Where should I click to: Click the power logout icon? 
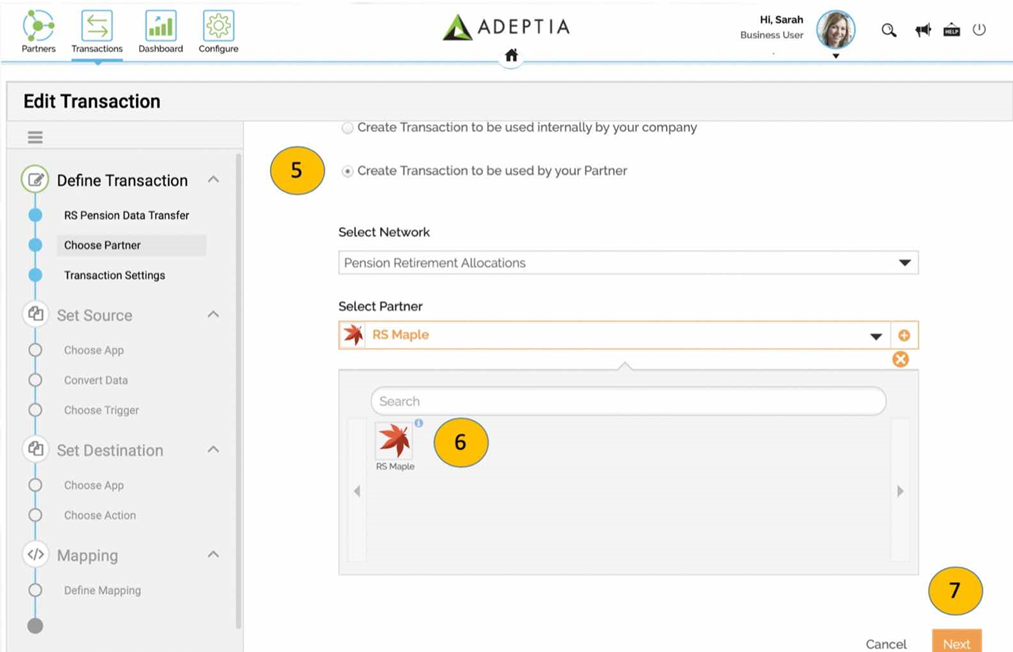[979, 30]
